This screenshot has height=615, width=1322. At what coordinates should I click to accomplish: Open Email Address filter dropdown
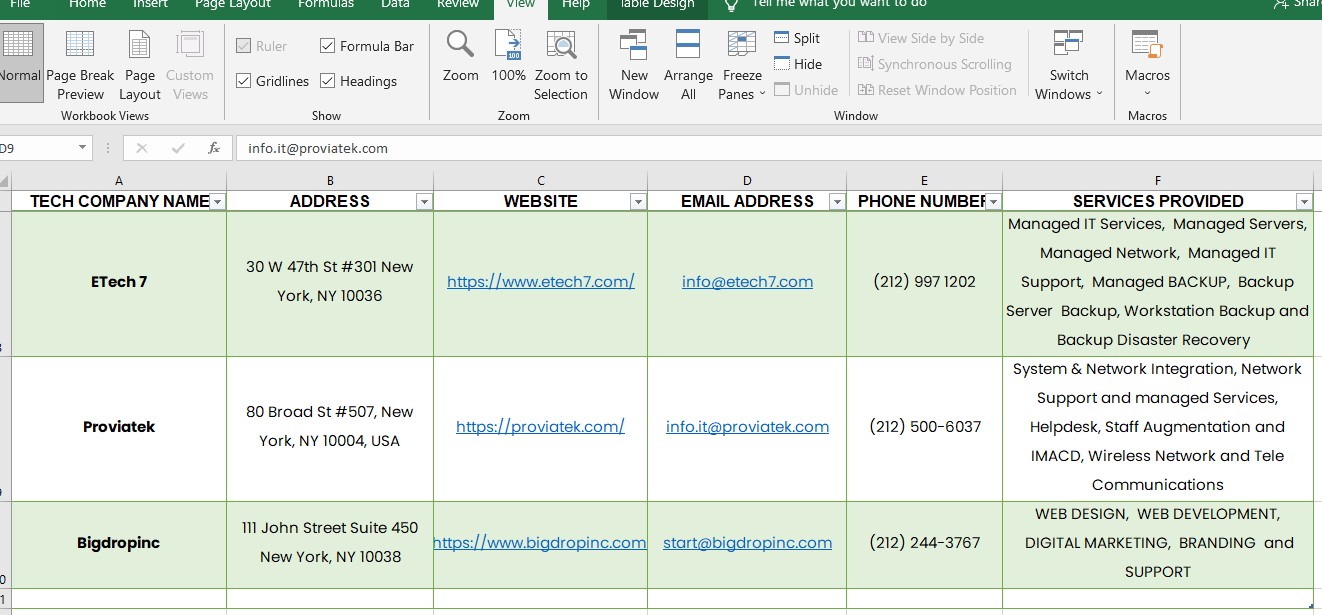coord(837,202)
